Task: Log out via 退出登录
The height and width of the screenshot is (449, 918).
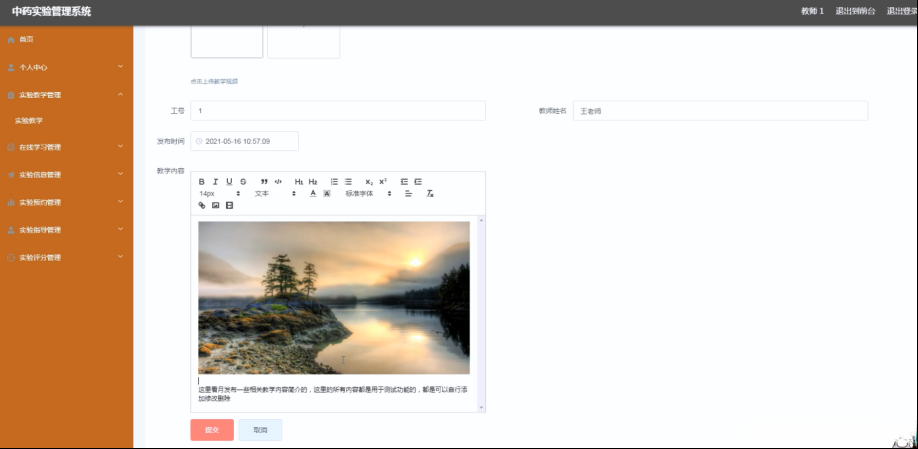Action: [x=902, y=11]
